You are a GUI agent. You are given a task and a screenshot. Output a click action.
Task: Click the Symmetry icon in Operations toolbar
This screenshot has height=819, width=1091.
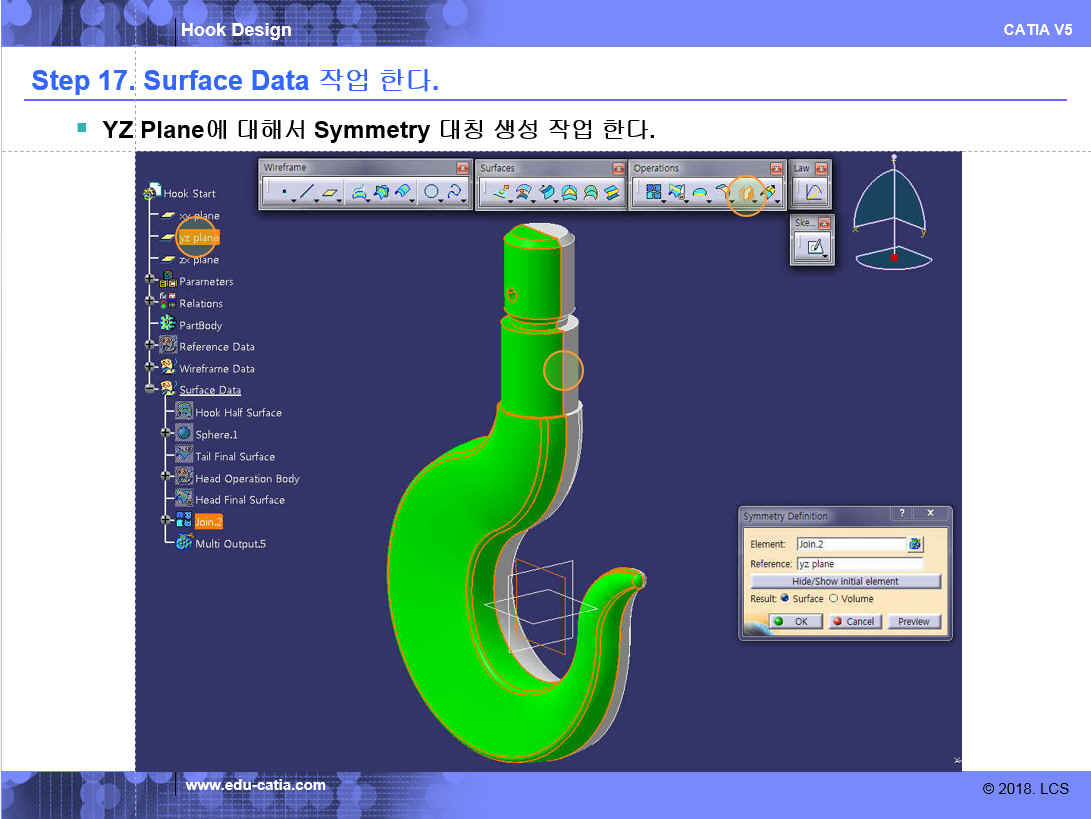(x=745, y=192)
